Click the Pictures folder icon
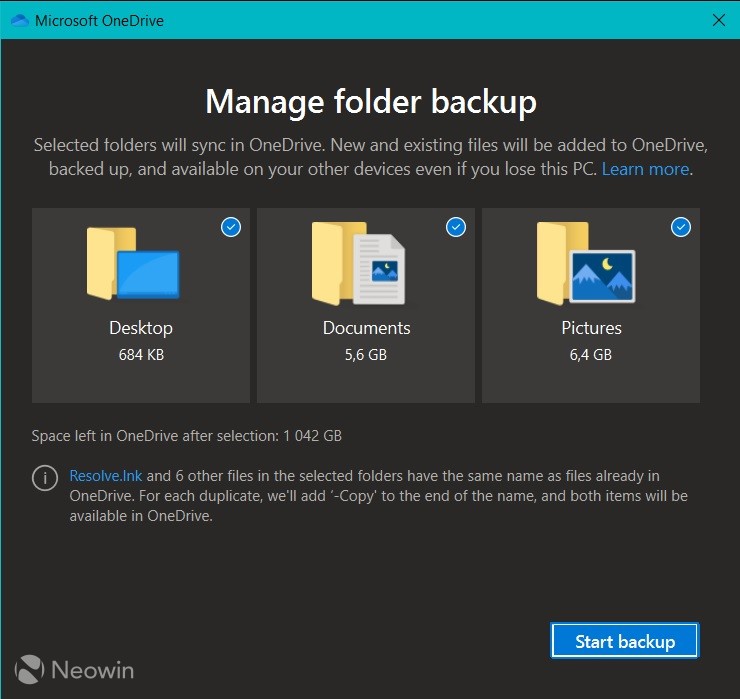 [x=585, y=263]
